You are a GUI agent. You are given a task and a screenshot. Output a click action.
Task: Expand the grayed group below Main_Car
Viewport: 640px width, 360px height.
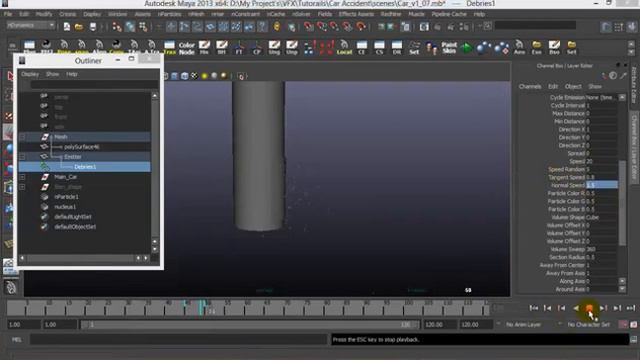[x=22, y=187]
